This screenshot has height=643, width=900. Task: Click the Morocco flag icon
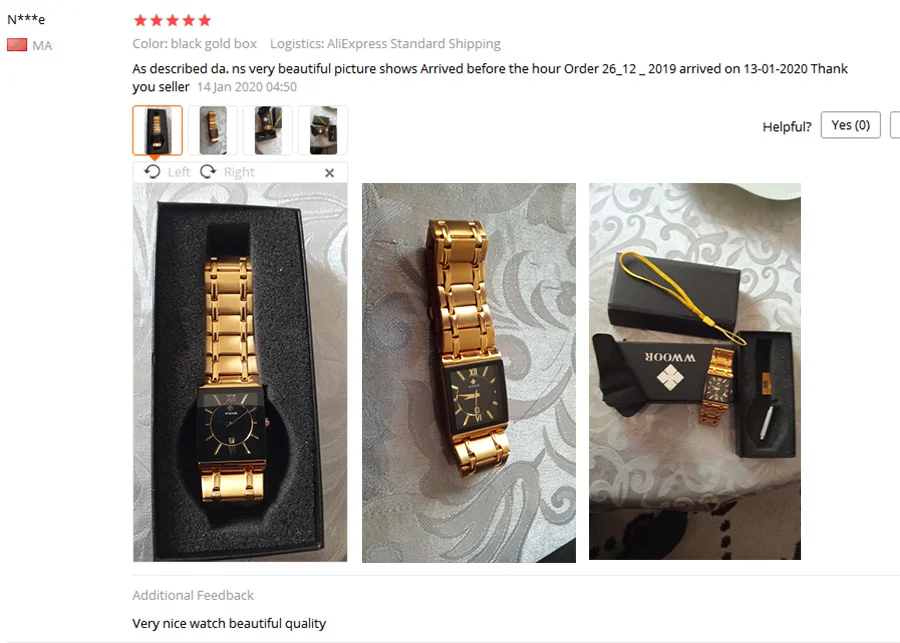coord(17,45)
